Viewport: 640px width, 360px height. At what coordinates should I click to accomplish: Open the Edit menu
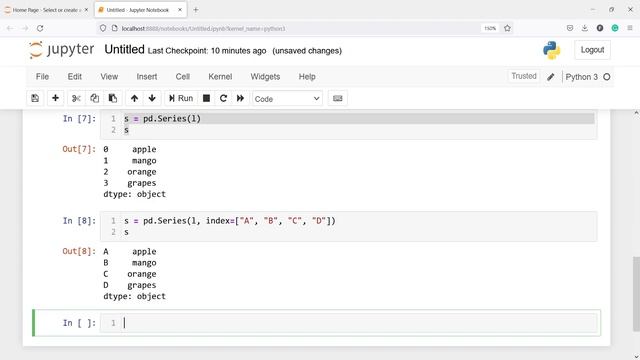pos(75,77)
